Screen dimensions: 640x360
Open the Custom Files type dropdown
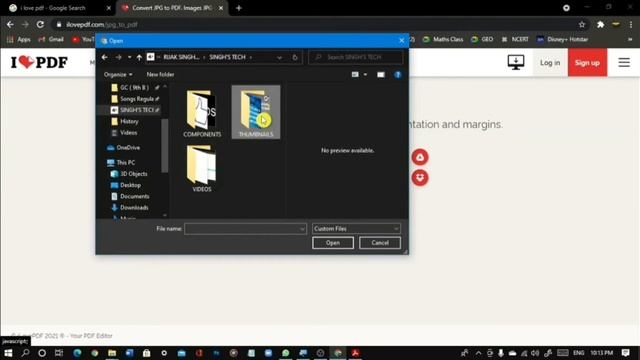pos(356,229)
